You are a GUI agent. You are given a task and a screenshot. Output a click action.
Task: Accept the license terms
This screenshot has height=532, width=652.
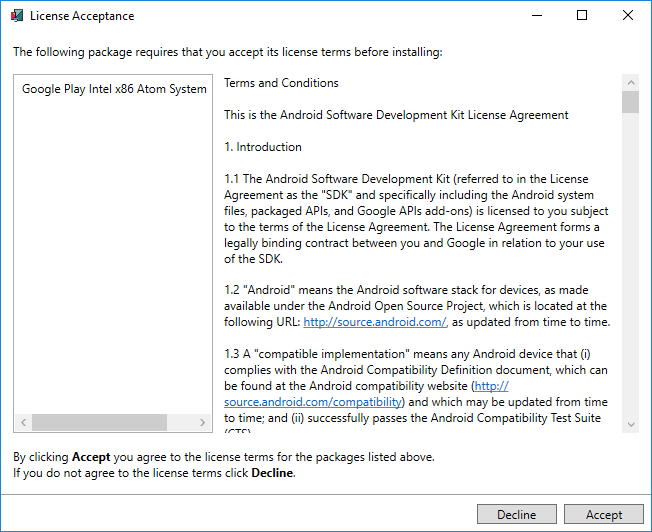tap(604, 515)
